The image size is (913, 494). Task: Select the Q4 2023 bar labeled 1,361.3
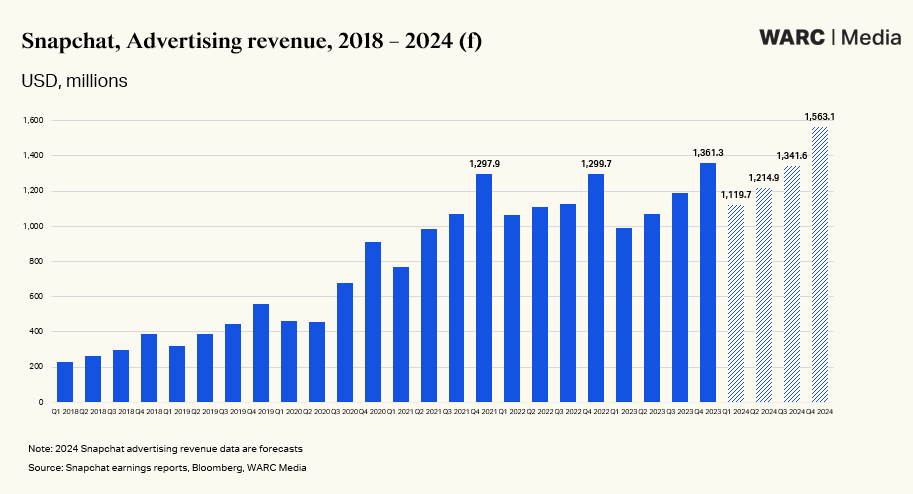pyautogui.click(x=708, y=282)
